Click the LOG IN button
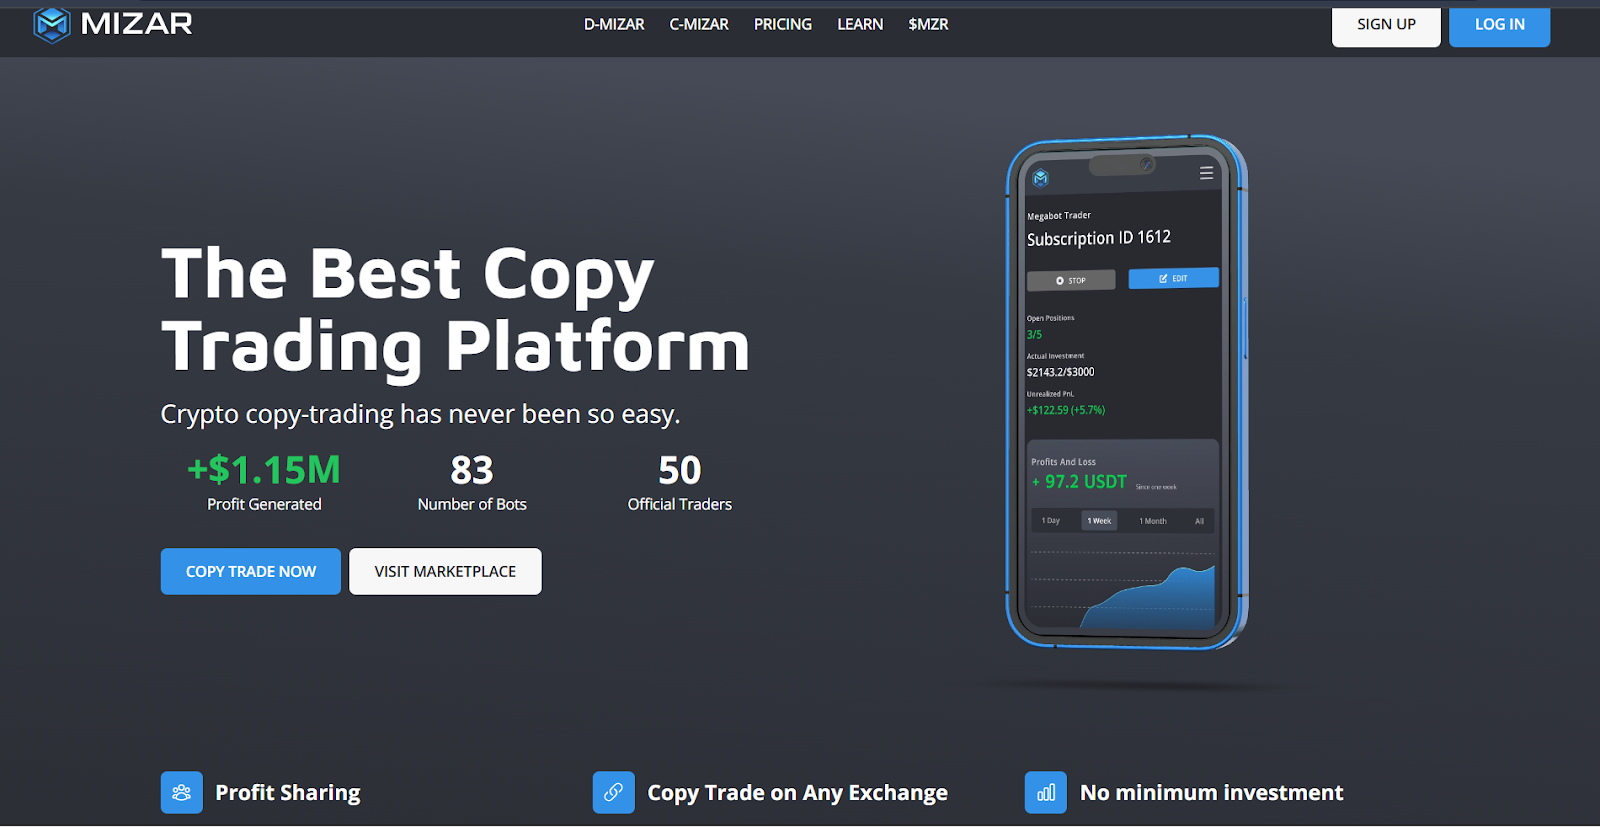1600x827 pixels. [1500, 25]
